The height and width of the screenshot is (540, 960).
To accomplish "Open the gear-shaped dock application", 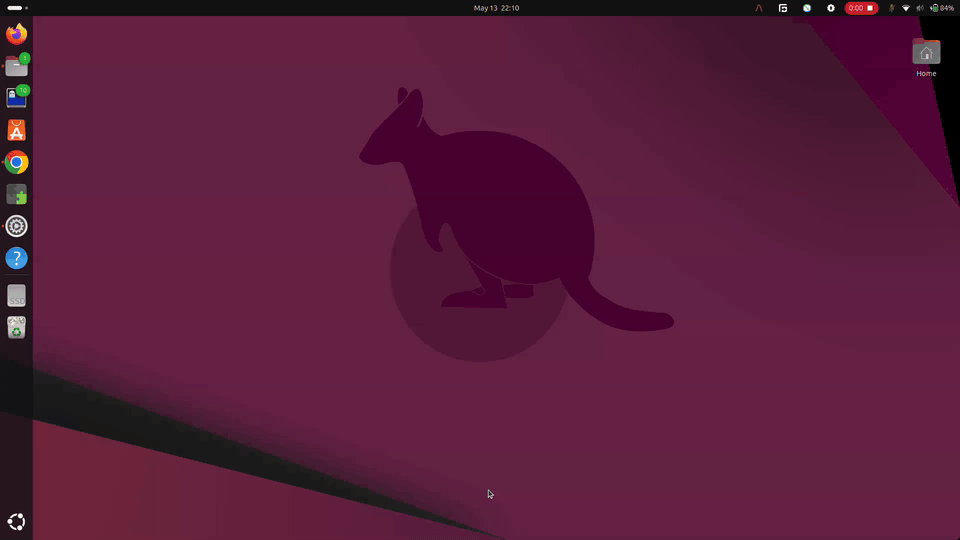I will (x=17, y=227).
